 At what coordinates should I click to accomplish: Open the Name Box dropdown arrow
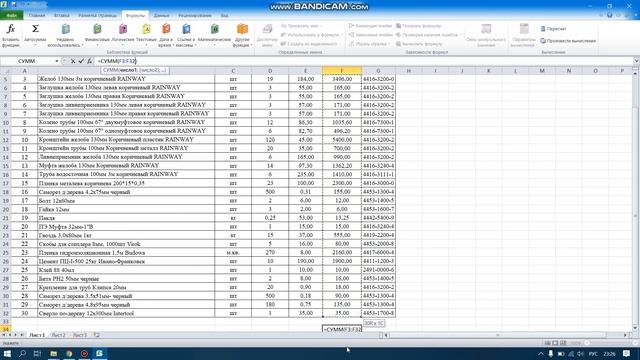(57, 61)
